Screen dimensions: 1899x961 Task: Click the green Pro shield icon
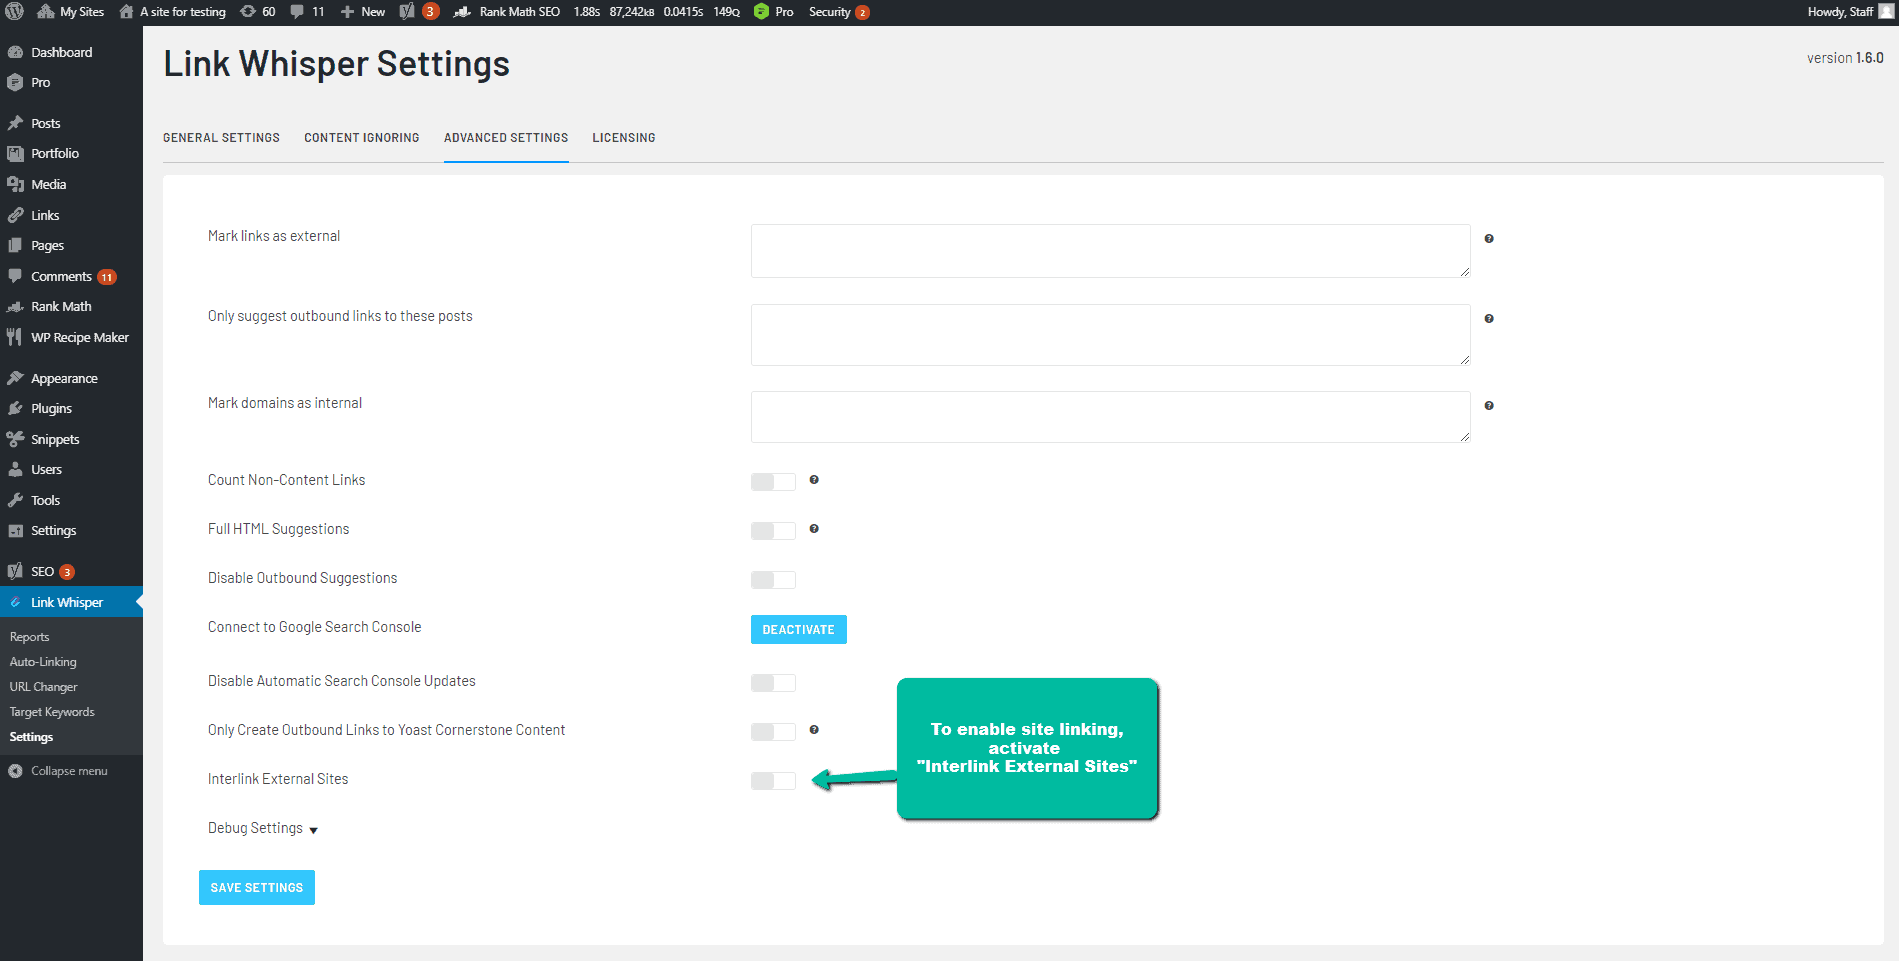[762, 12]
